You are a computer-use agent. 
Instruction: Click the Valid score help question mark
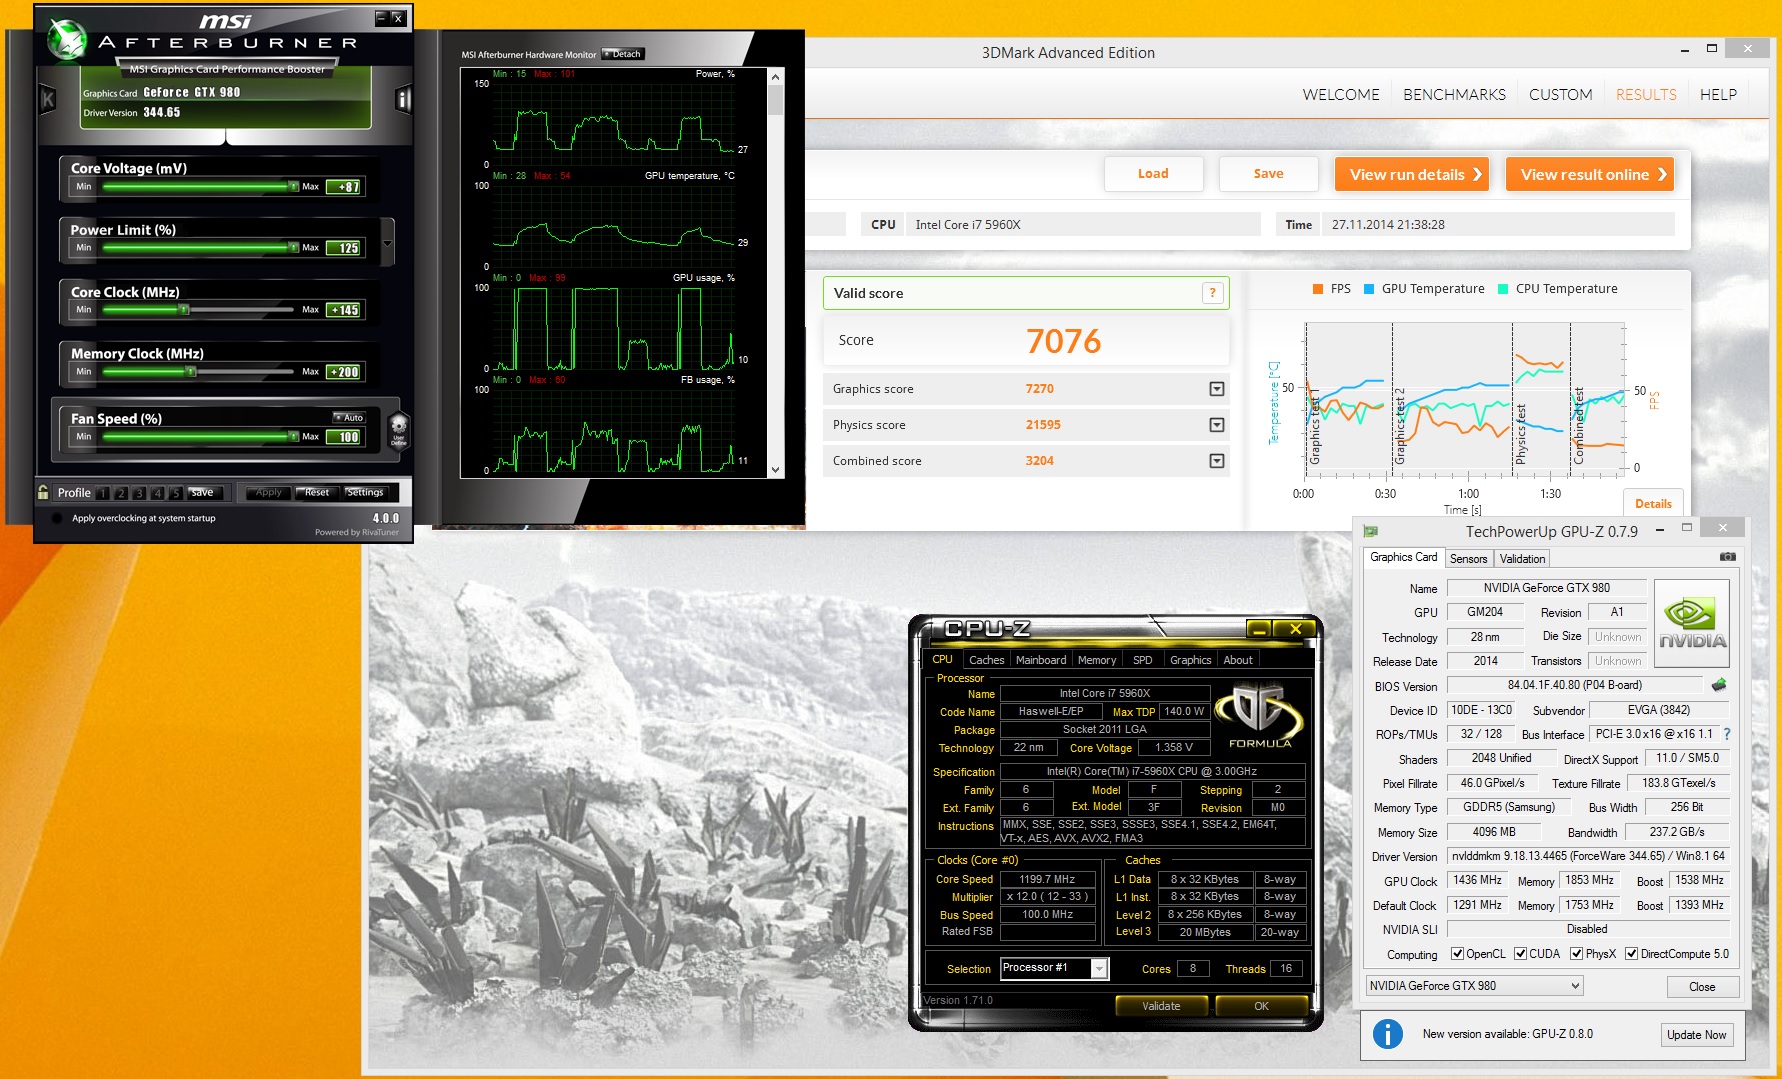[1212, 293]
